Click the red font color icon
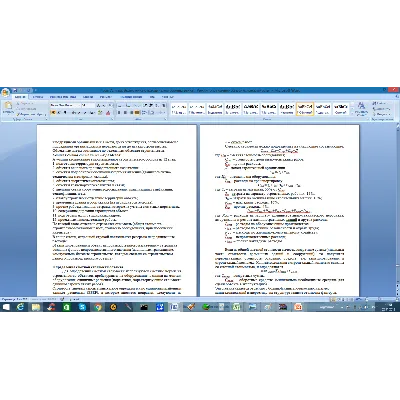This screenshot has width=400, height=400. (108, 113)
